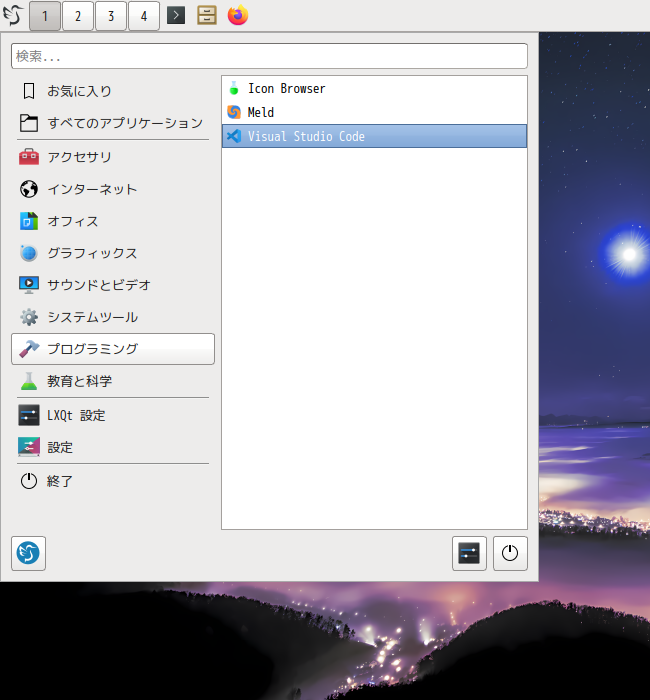The height and width of the screenshot is (700, 650).
Task: Show すべてのアプリケーション category
Action: tap(112, 123)
